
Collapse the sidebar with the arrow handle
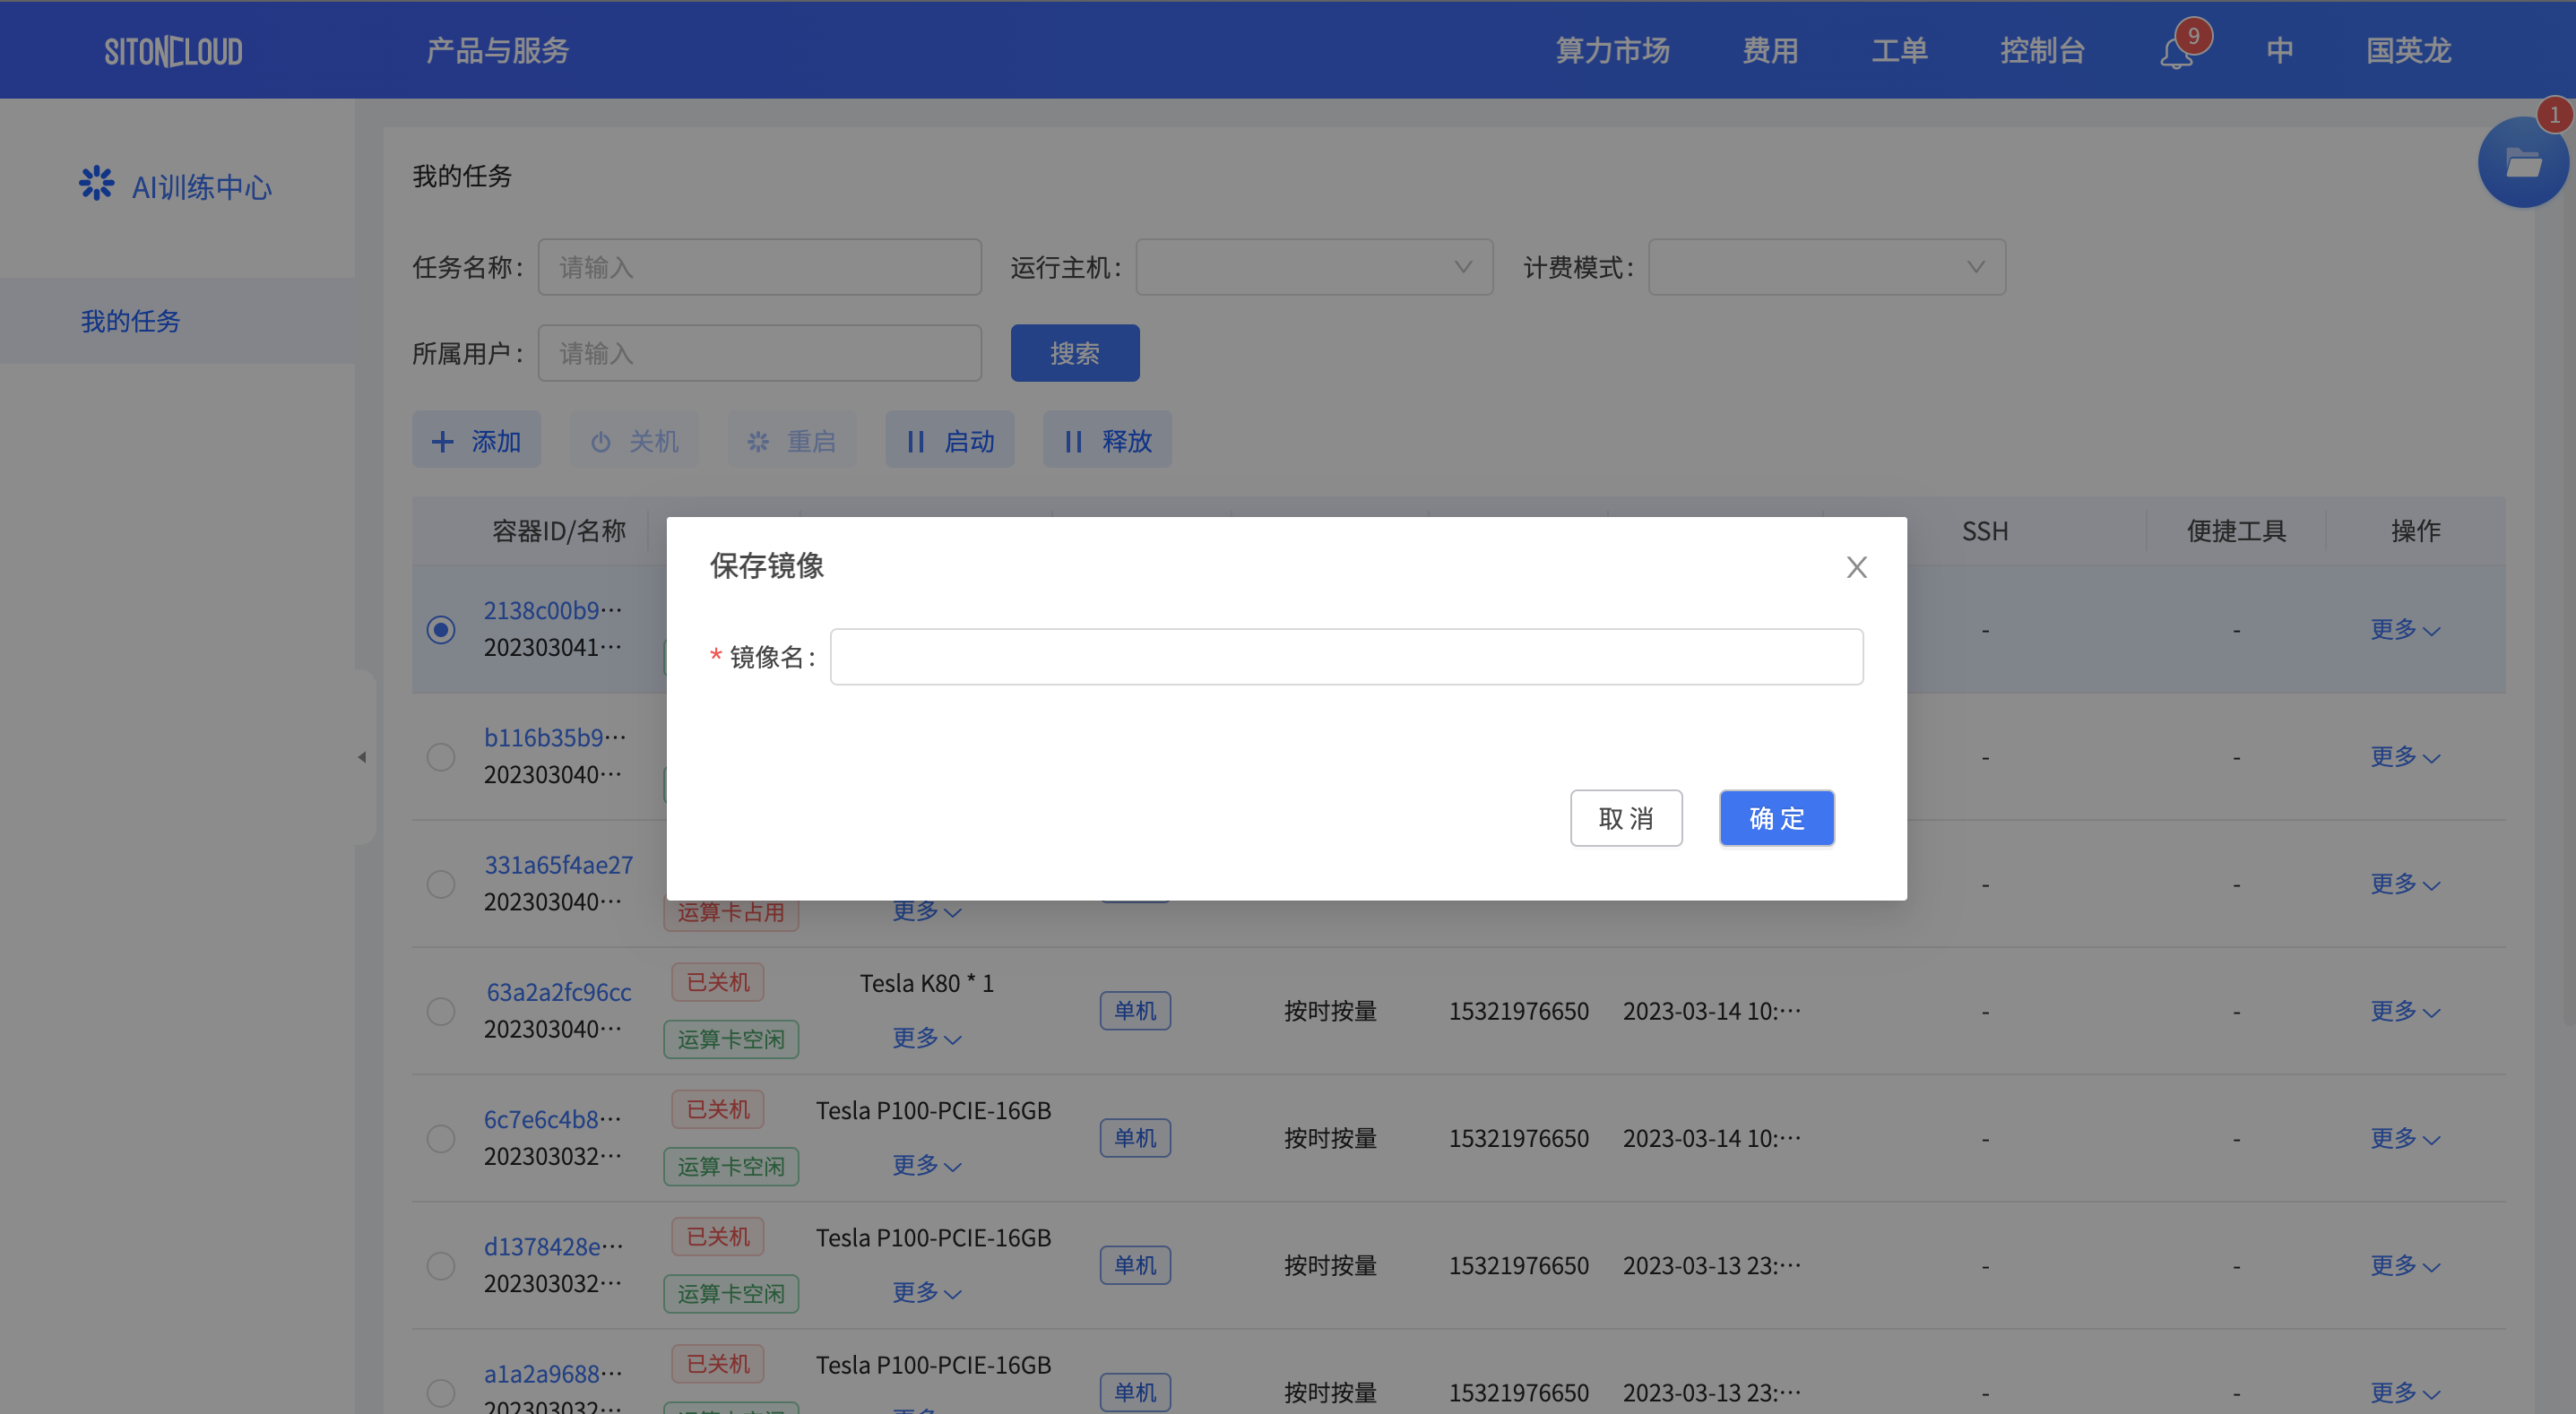(x=362, y=757)
